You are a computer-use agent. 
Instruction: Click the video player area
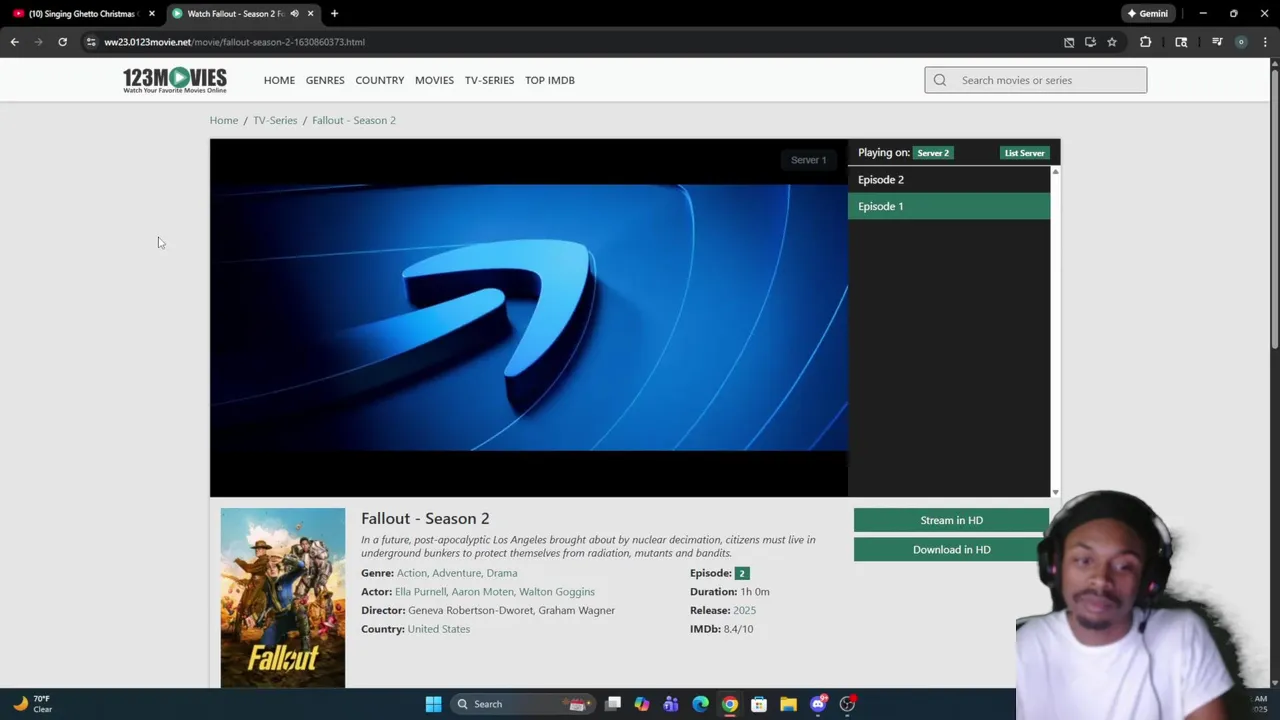[x=529, y=318]
